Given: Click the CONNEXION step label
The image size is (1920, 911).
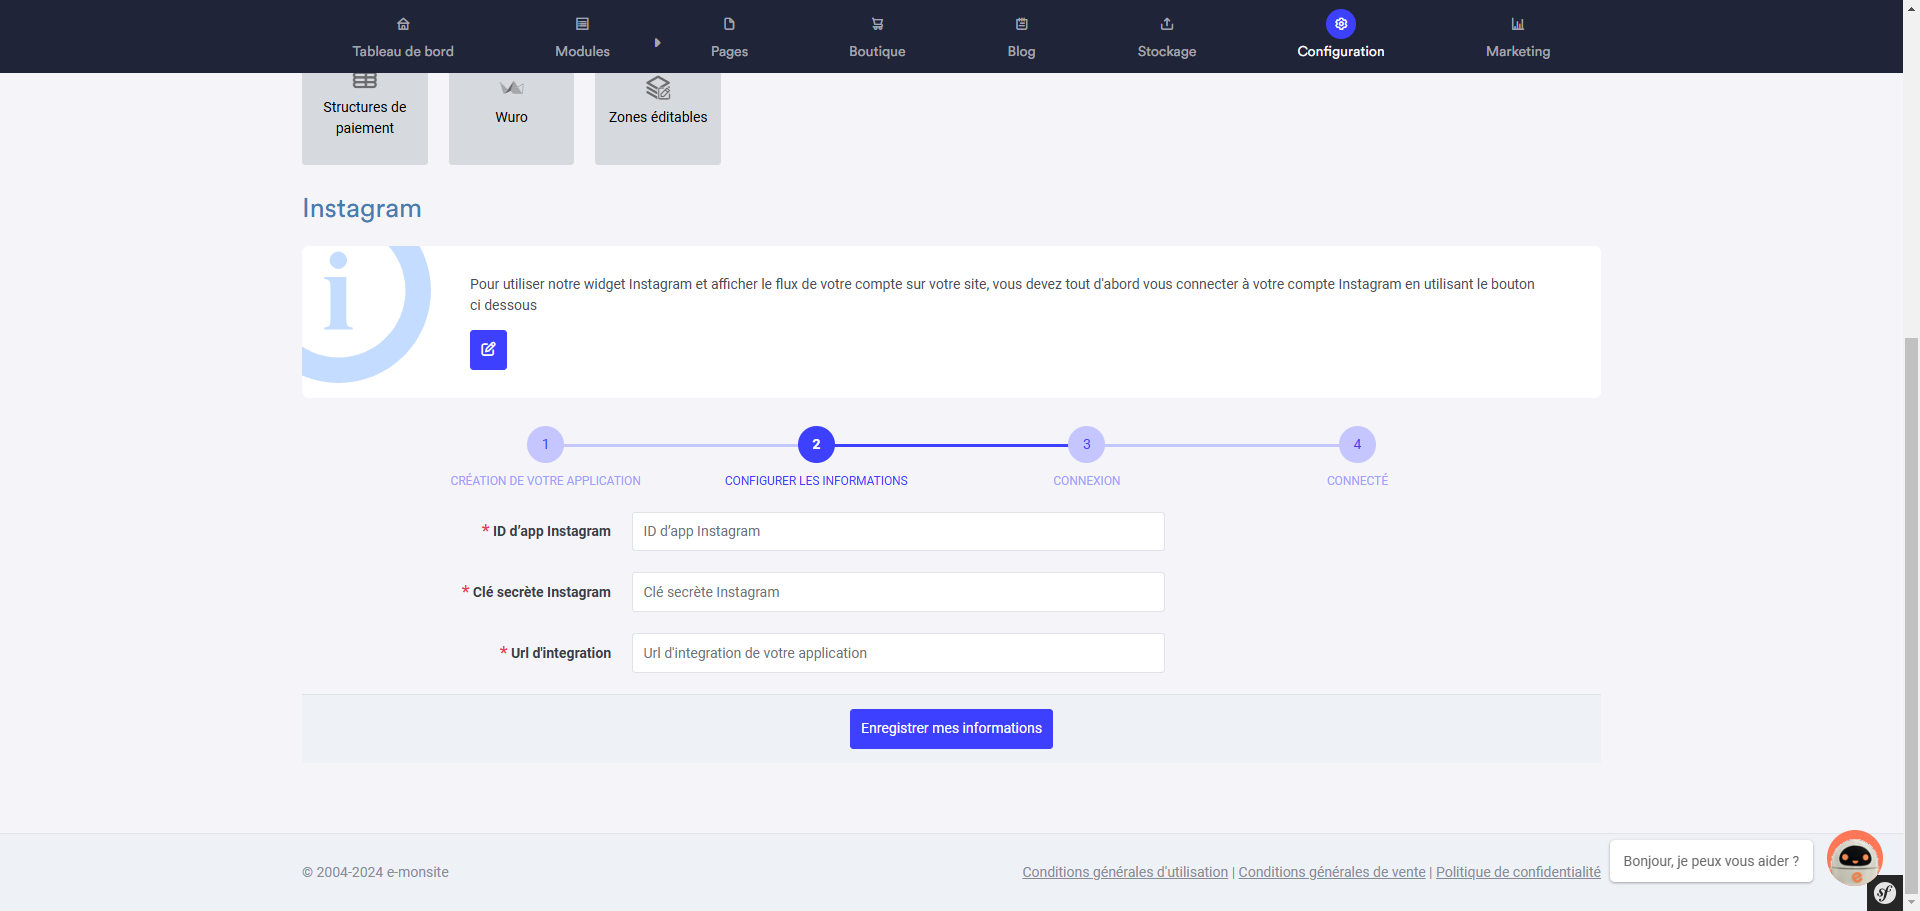Looking at the screenshot, I should pyautogui.click(x=1087, y=481).
